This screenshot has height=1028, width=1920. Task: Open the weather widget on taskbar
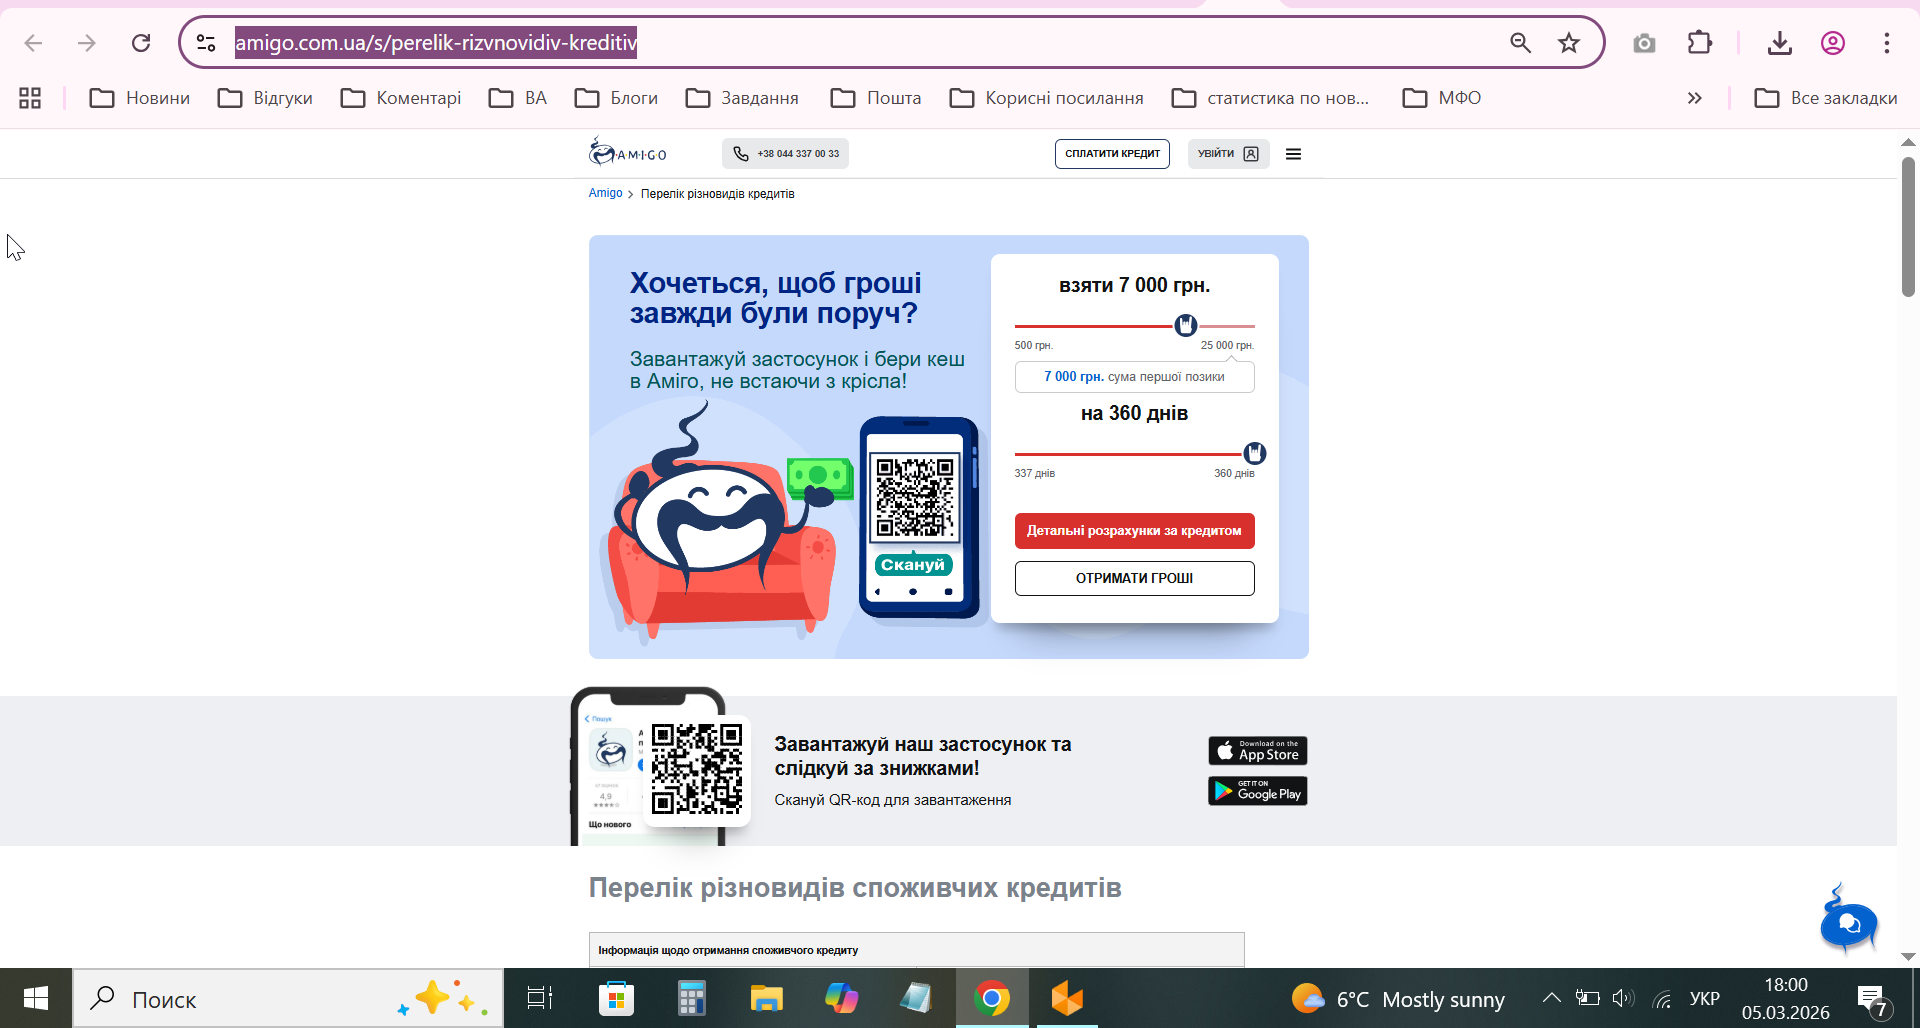pyautogui.click(x=1398, y=999)
